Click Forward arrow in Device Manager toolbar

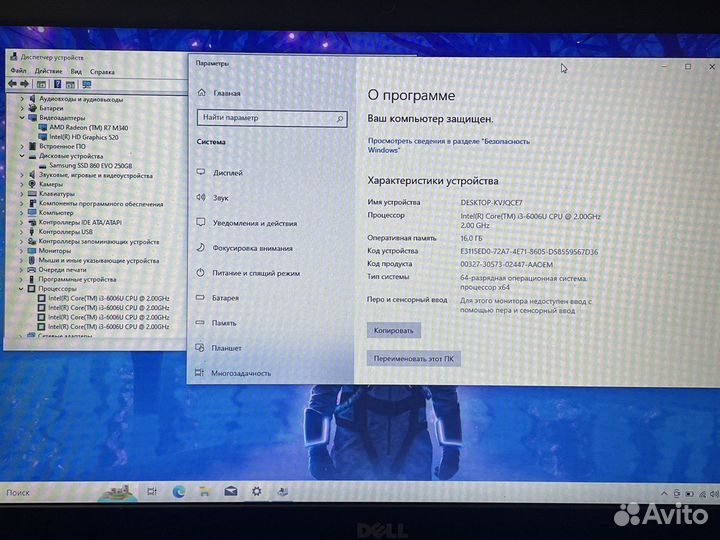point(24,84)
